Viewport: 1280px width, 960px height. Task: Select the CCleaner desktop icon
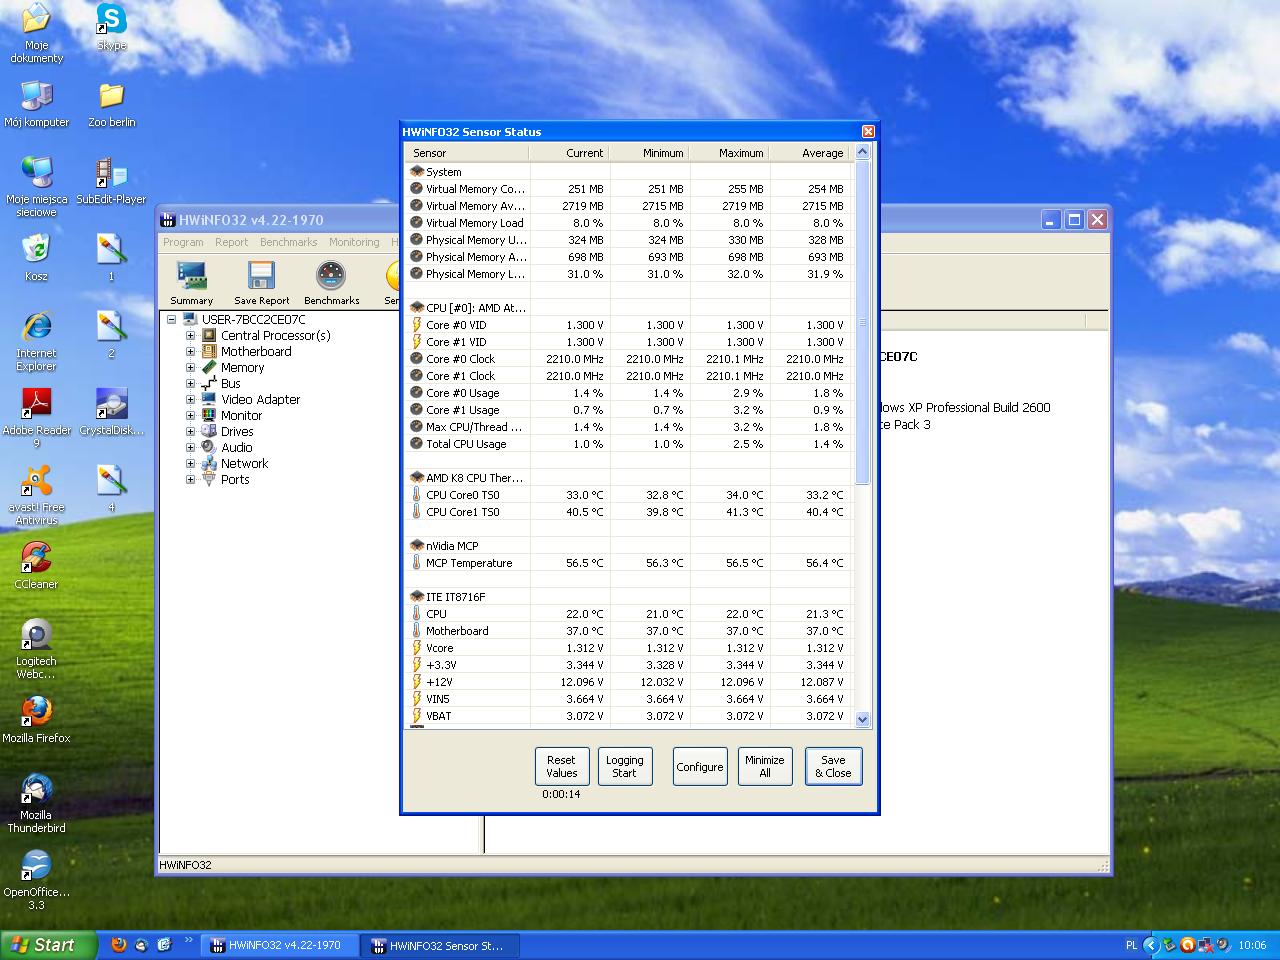36,566
